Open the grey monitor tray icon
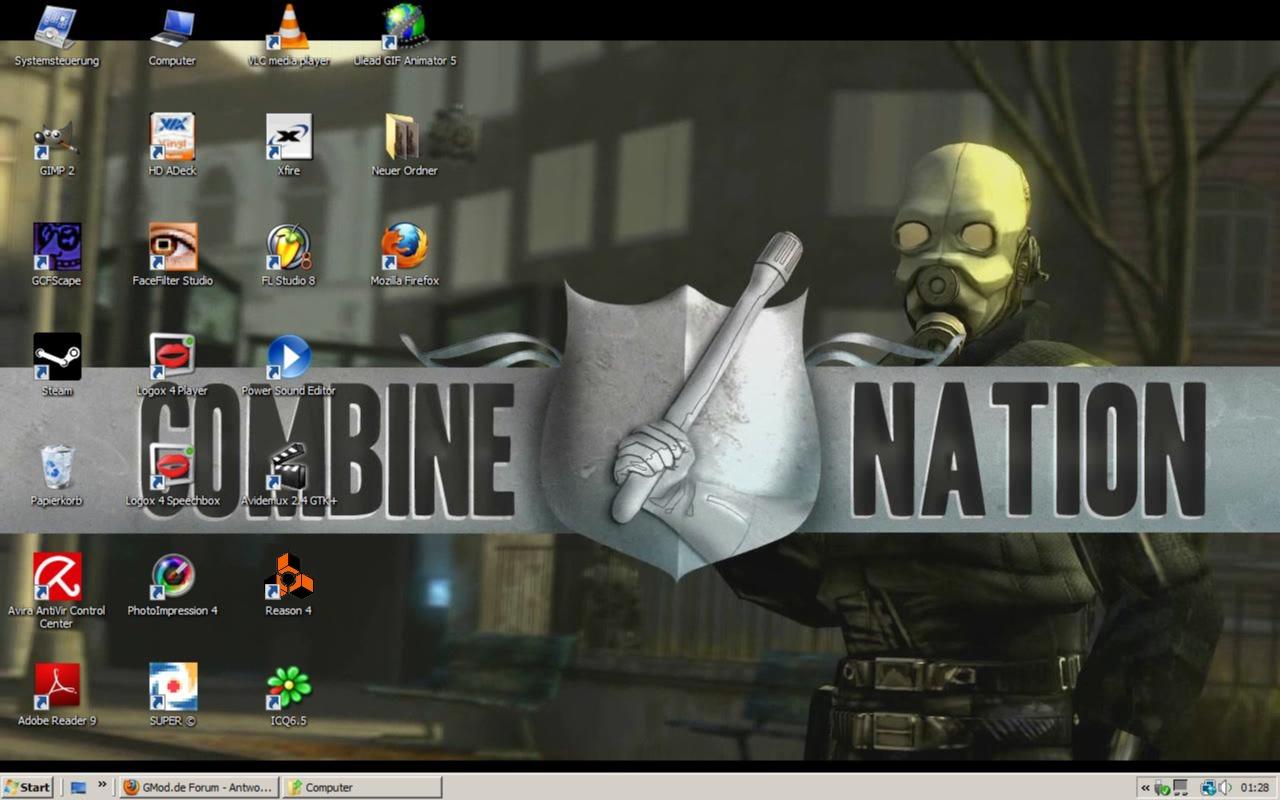Image resolution: width=1280 pixels, height=800 pixels. (x=1181, y=788)
